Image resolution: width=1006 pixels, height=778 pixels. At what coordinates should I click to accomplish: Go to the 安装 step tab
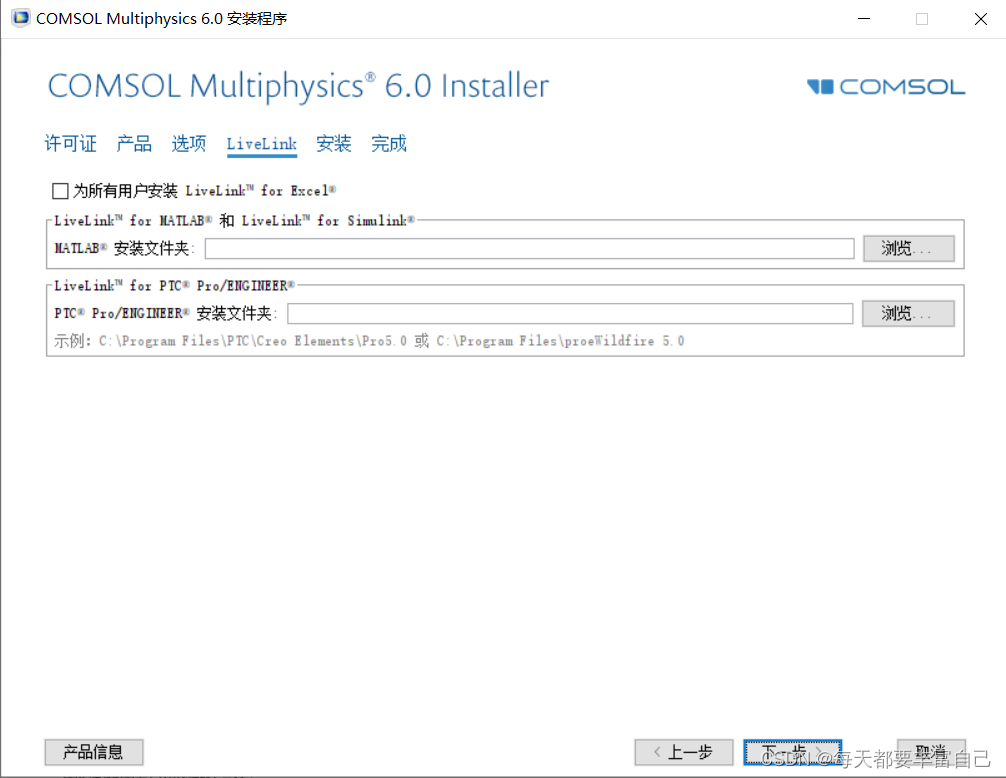(x=334, y=143)
